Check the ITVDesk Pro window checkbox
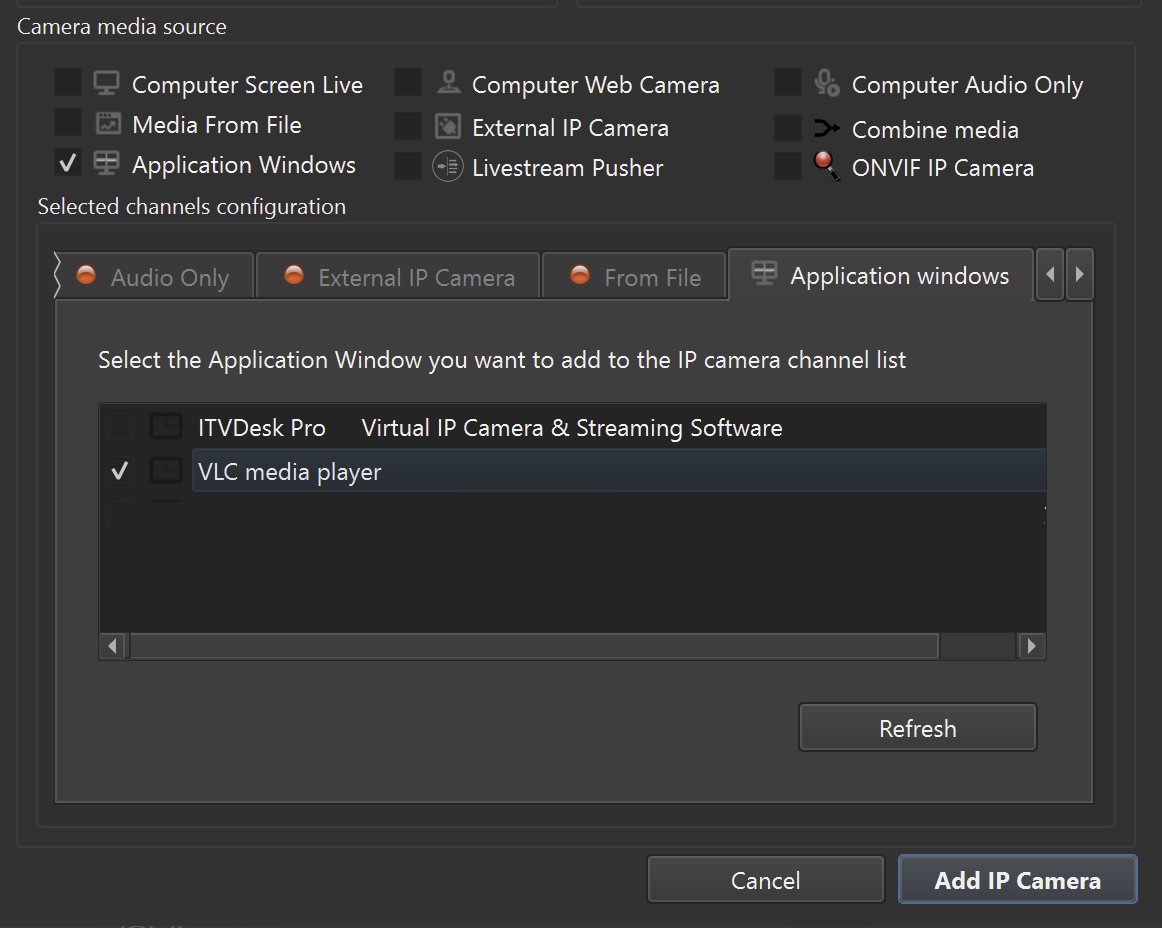This screenshot has width=1162, height=928. click(x=120, y=428)
